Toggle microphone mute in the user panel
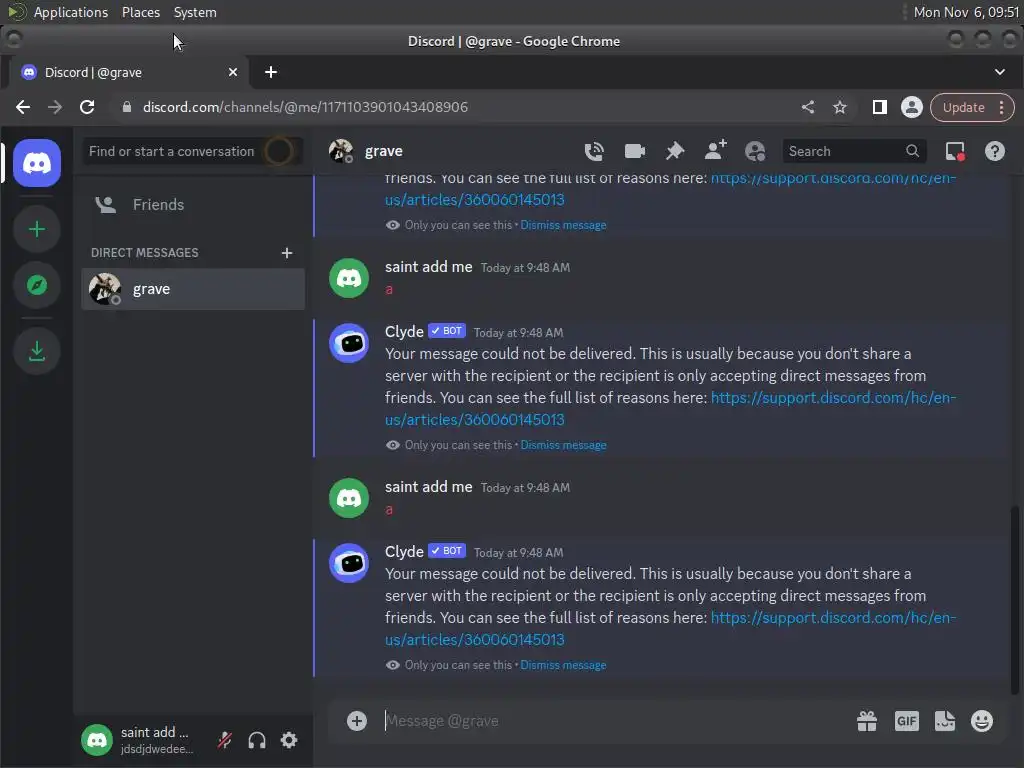1024x768 pixels. tap(225, 740)
